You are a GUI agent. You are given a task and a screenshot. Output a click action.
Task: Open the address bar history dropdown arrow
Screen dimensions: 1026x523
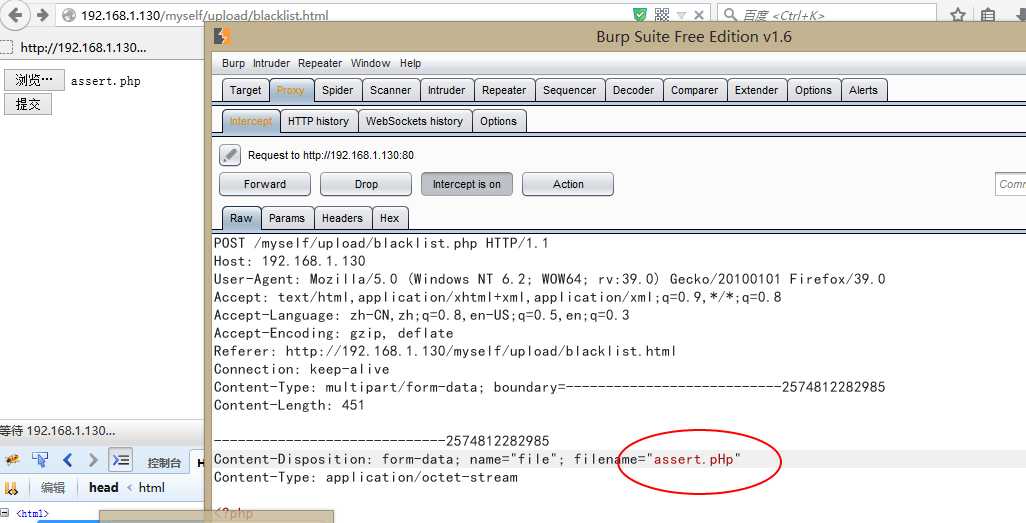[x=681, y=15]
